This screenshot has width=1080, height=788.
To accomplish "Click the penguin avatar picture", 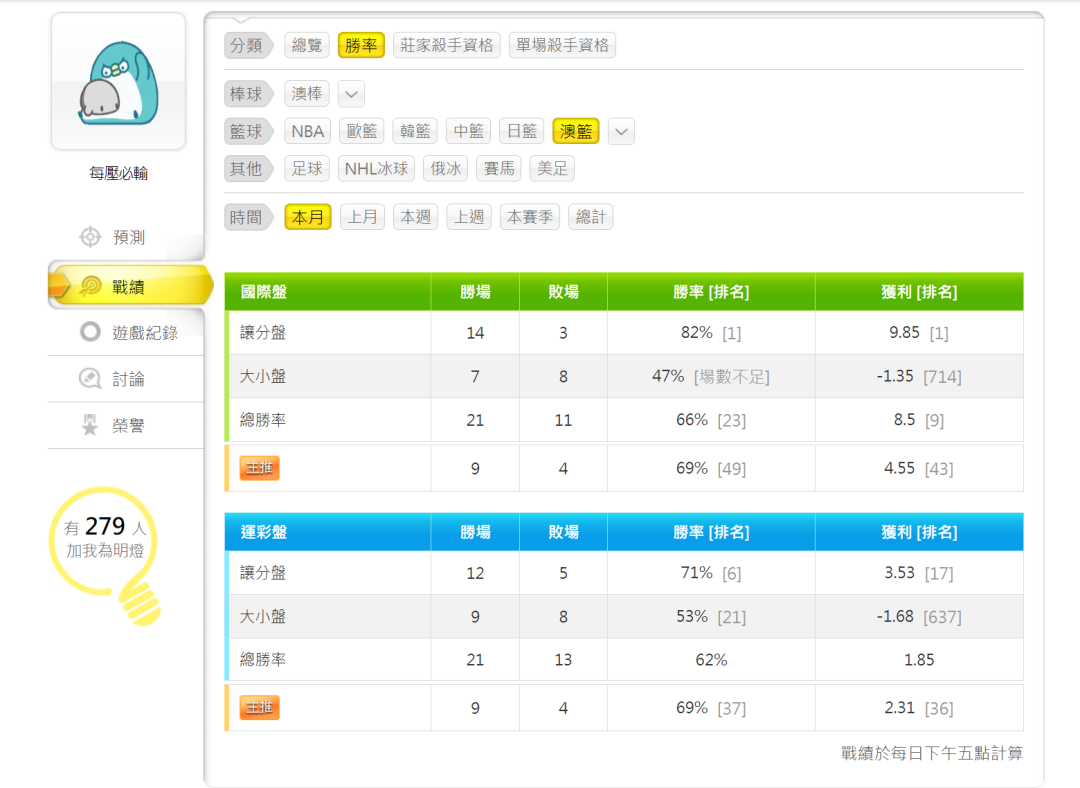I will [x=118, y=81].
